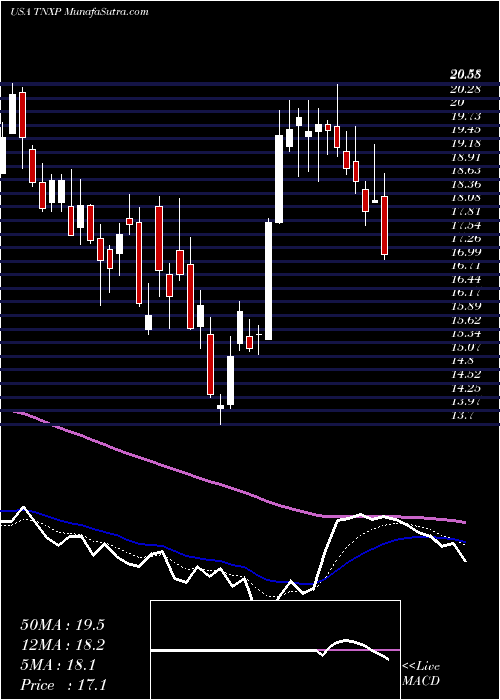Click the 20.28 price axis label
The image size is (500, 700).
tap(466, 89)
